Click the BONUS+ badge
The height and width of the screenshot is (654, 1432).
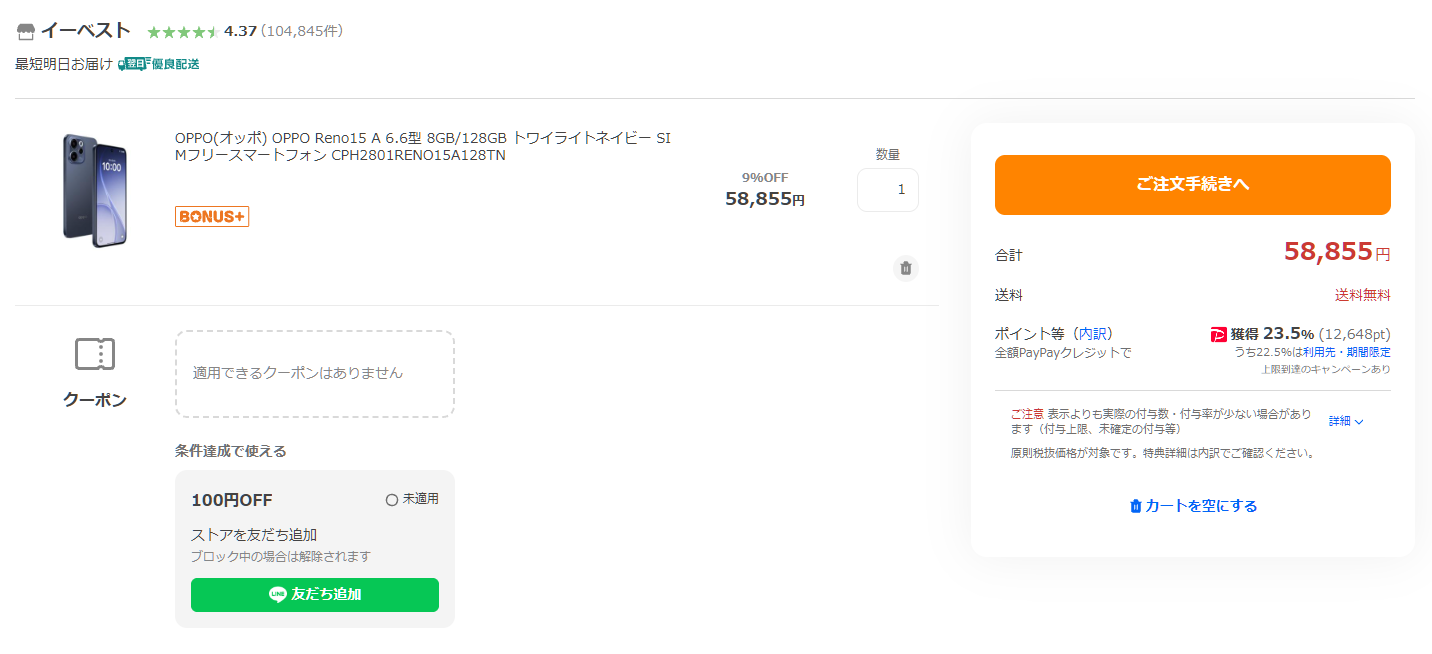click(212, 216)
